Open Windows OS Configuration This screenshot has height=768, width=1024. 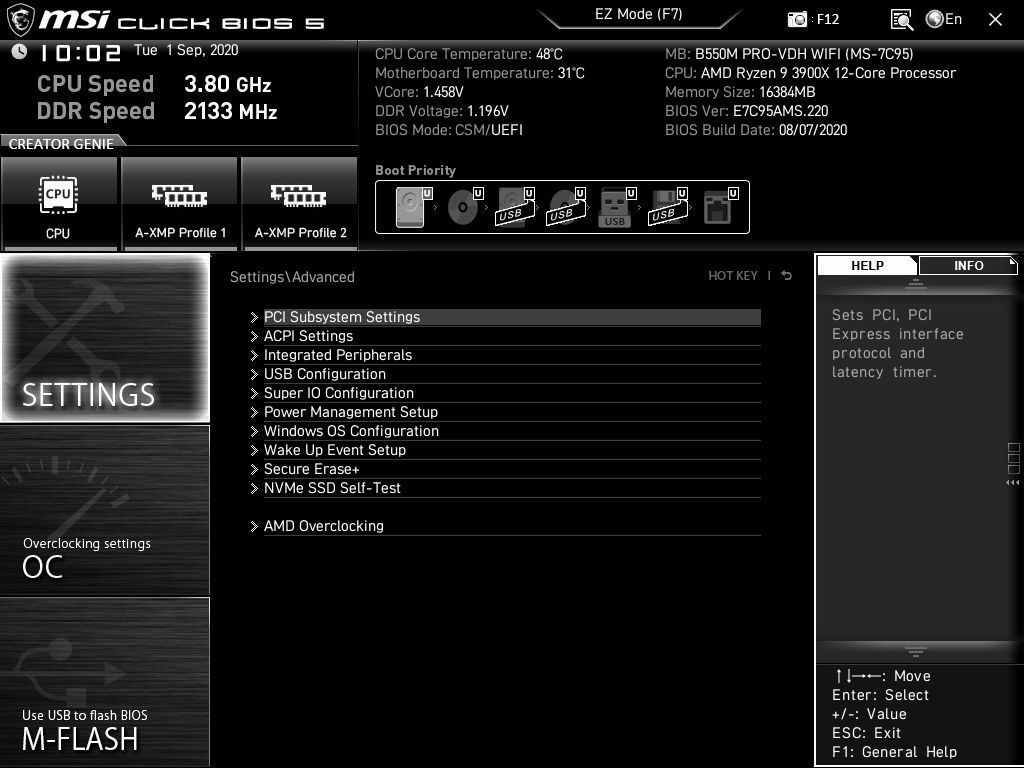(x=512, y=430)
